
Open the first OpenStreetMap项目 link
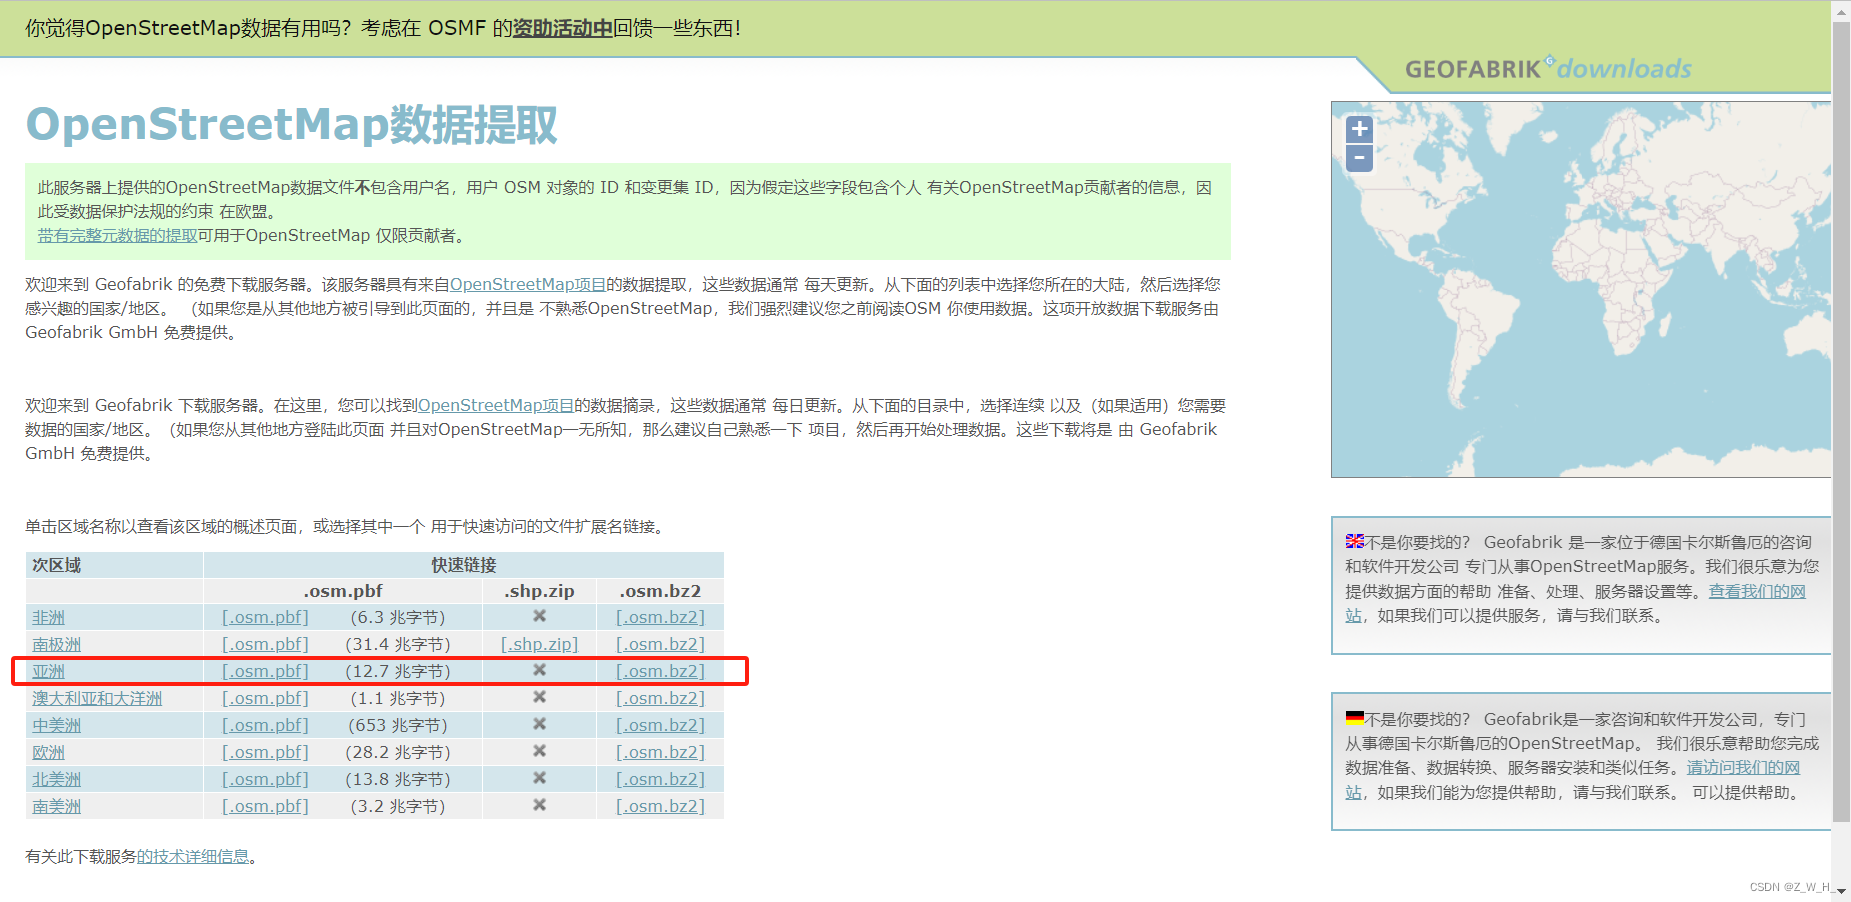(x=528, y=285)
